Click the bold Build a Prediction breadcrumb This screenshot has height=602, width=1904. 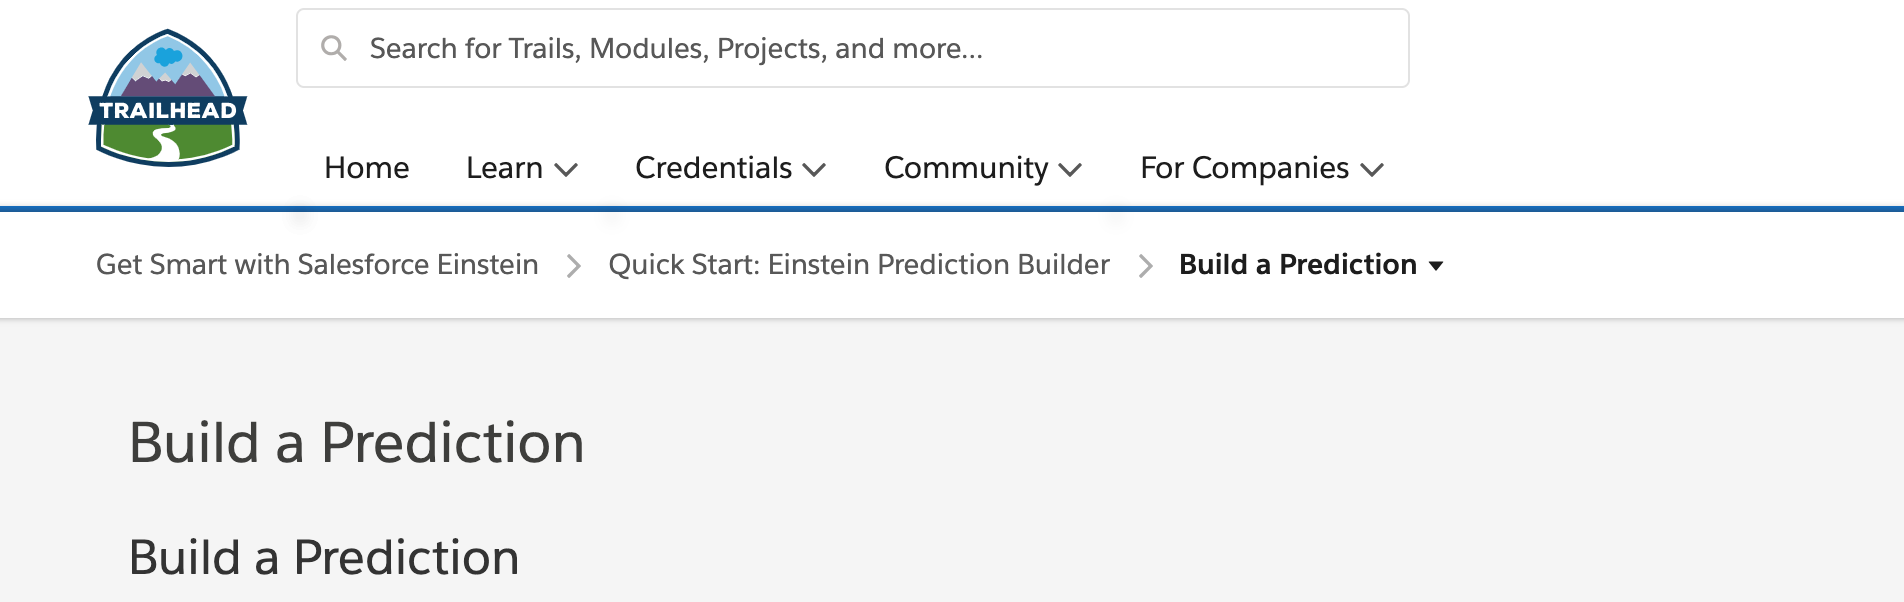(x=1297, y=265)
